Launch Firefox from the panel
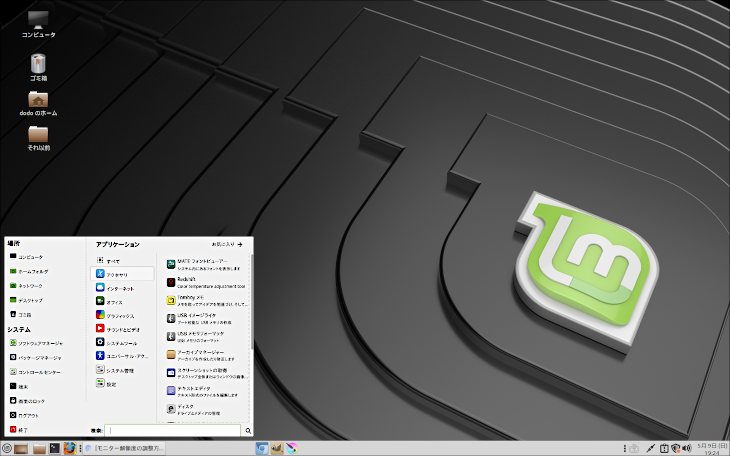Viewport: 730px width, 456px height. [x=70, y=449]
